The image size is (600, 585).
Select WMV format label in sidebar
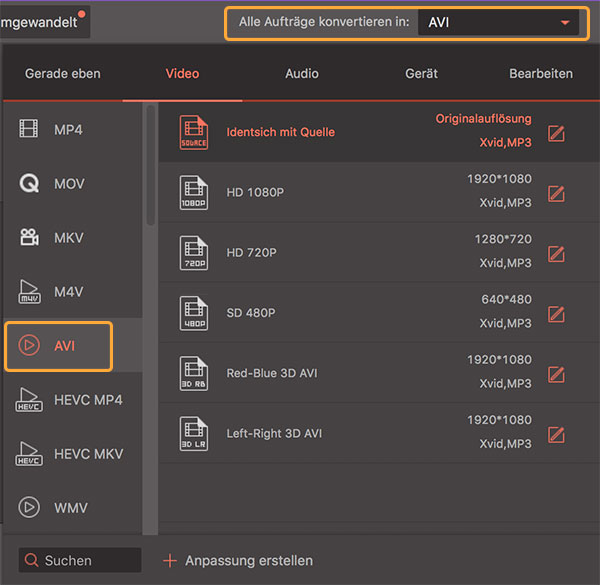(71, 508)
